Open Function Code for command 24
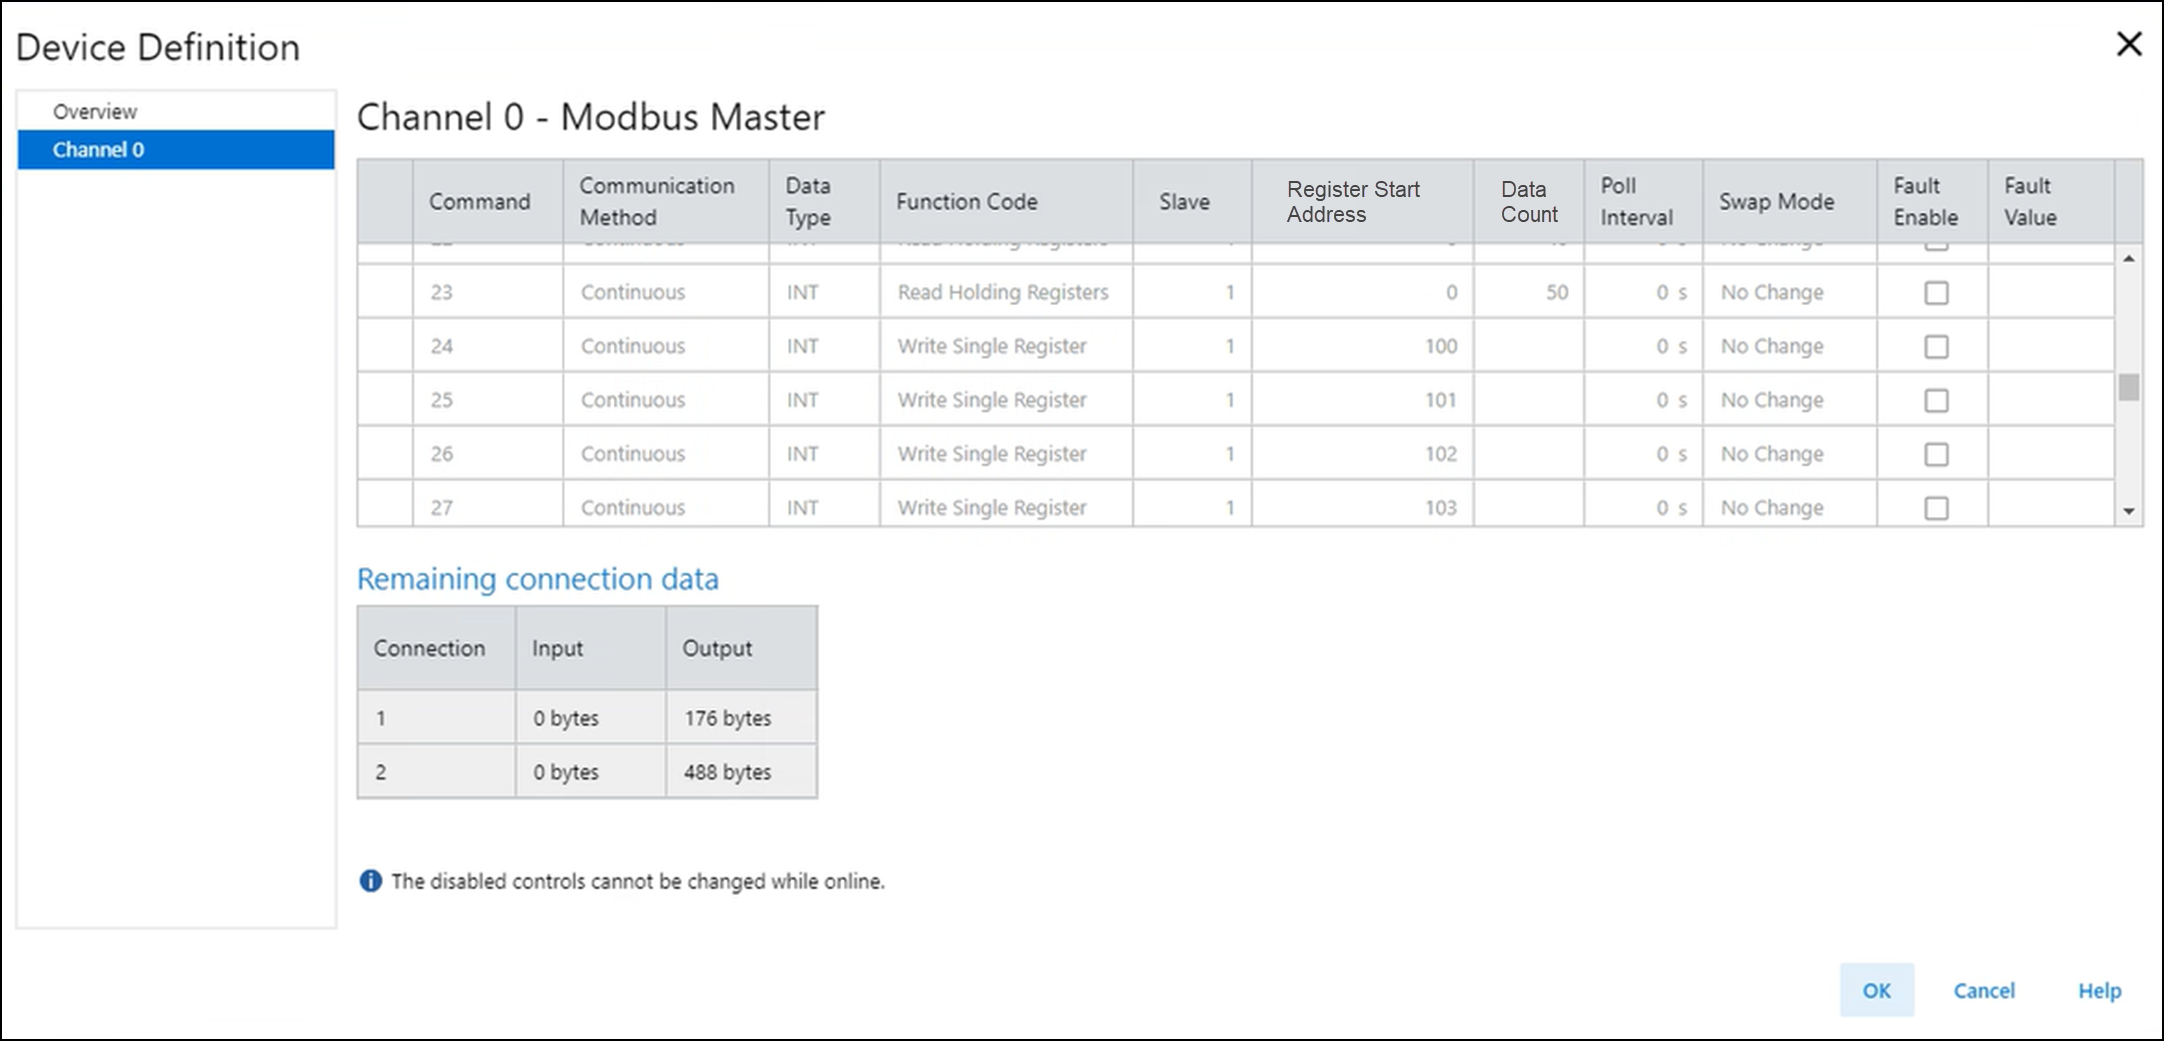The width and height of the screenshot is (2164, 1041). point(1005,347)
